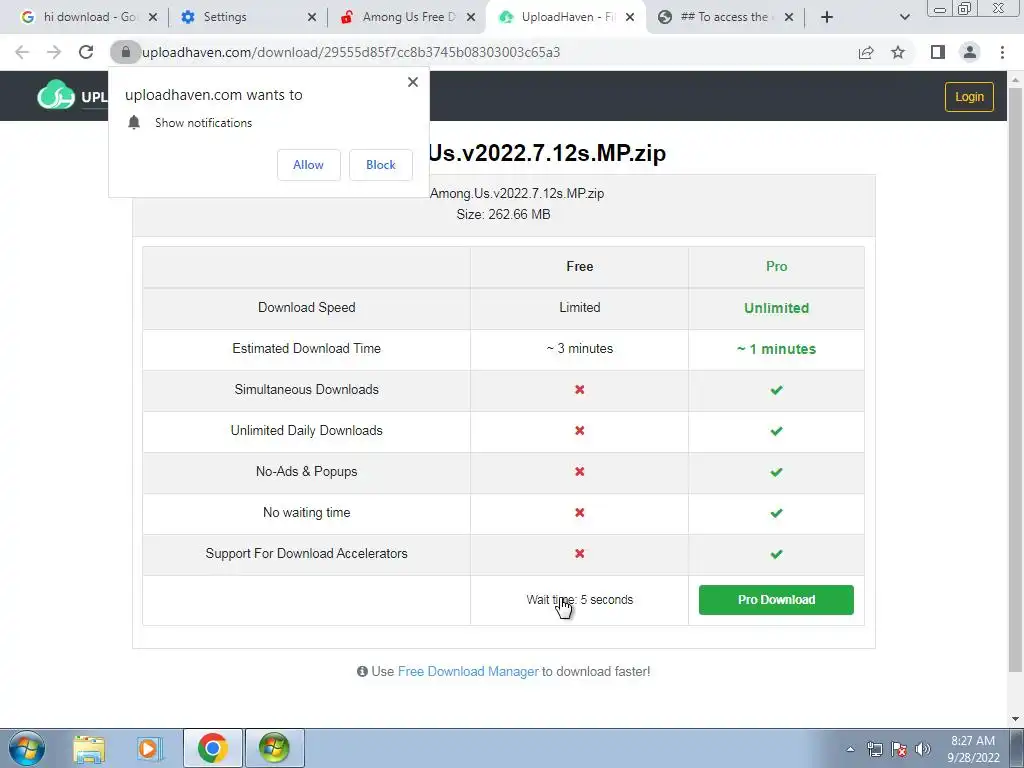Close the 'hi download' Google tab

pyautogui.click(x=153, y=17)
